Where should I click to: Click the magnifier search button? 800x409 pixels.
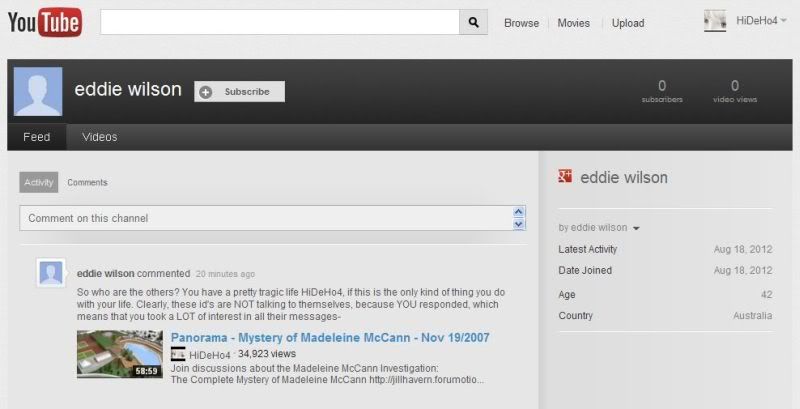click(473, 22)
